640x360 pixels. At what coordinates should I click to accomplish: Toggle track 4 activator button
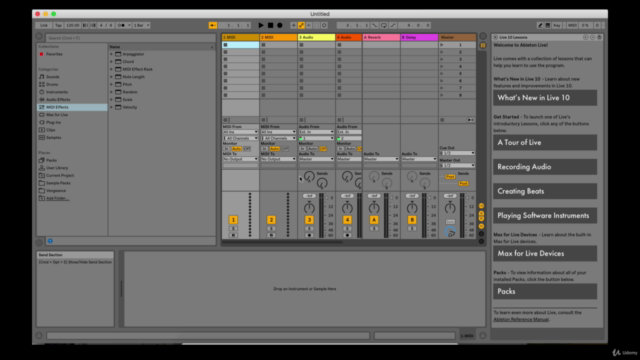point(347,220)
